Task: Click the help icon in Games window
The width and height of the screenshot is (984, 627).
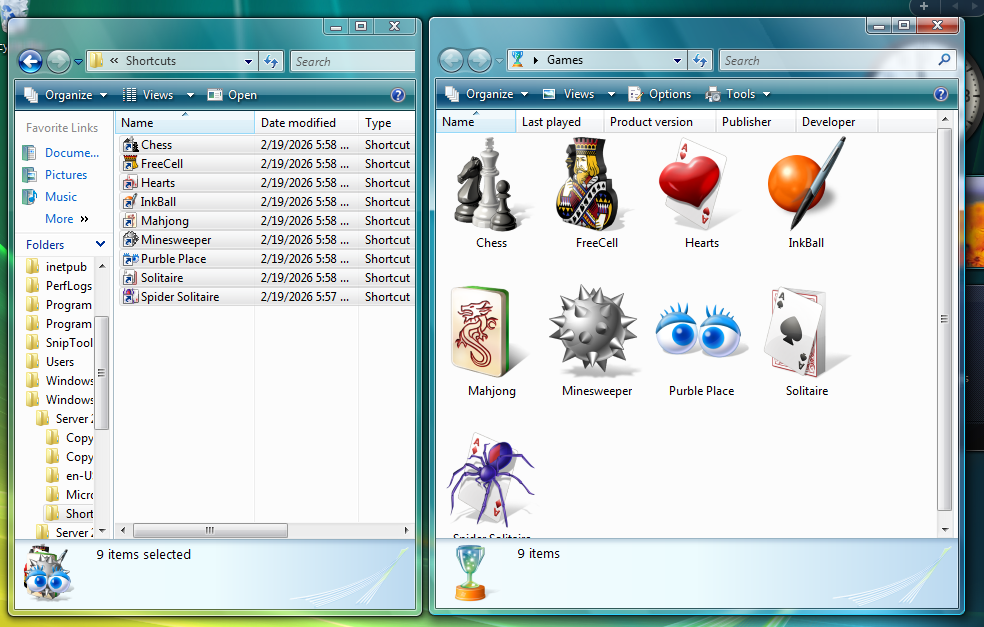Action: pos(940,94)
